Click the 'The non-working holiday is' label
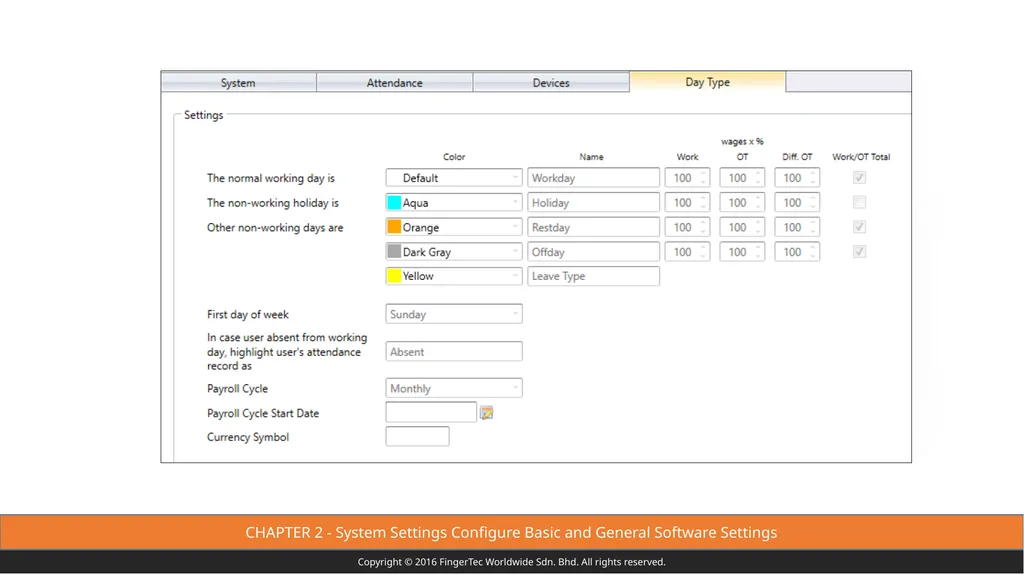The width and height of the screenshot is (1024, 575). (273, 203)
